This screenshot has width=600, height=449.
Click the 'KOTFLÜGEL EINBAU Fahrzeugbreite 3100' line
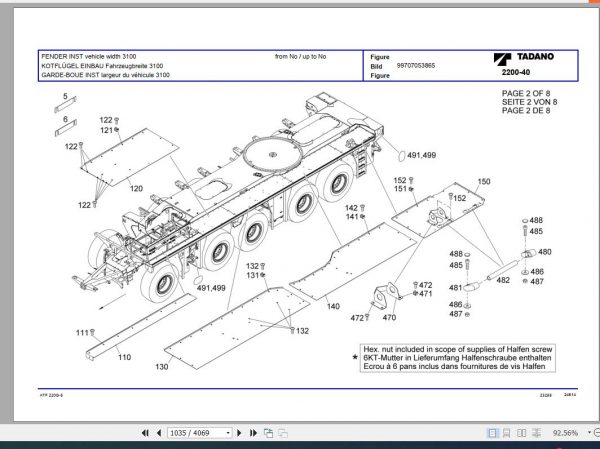pos(102,66)
